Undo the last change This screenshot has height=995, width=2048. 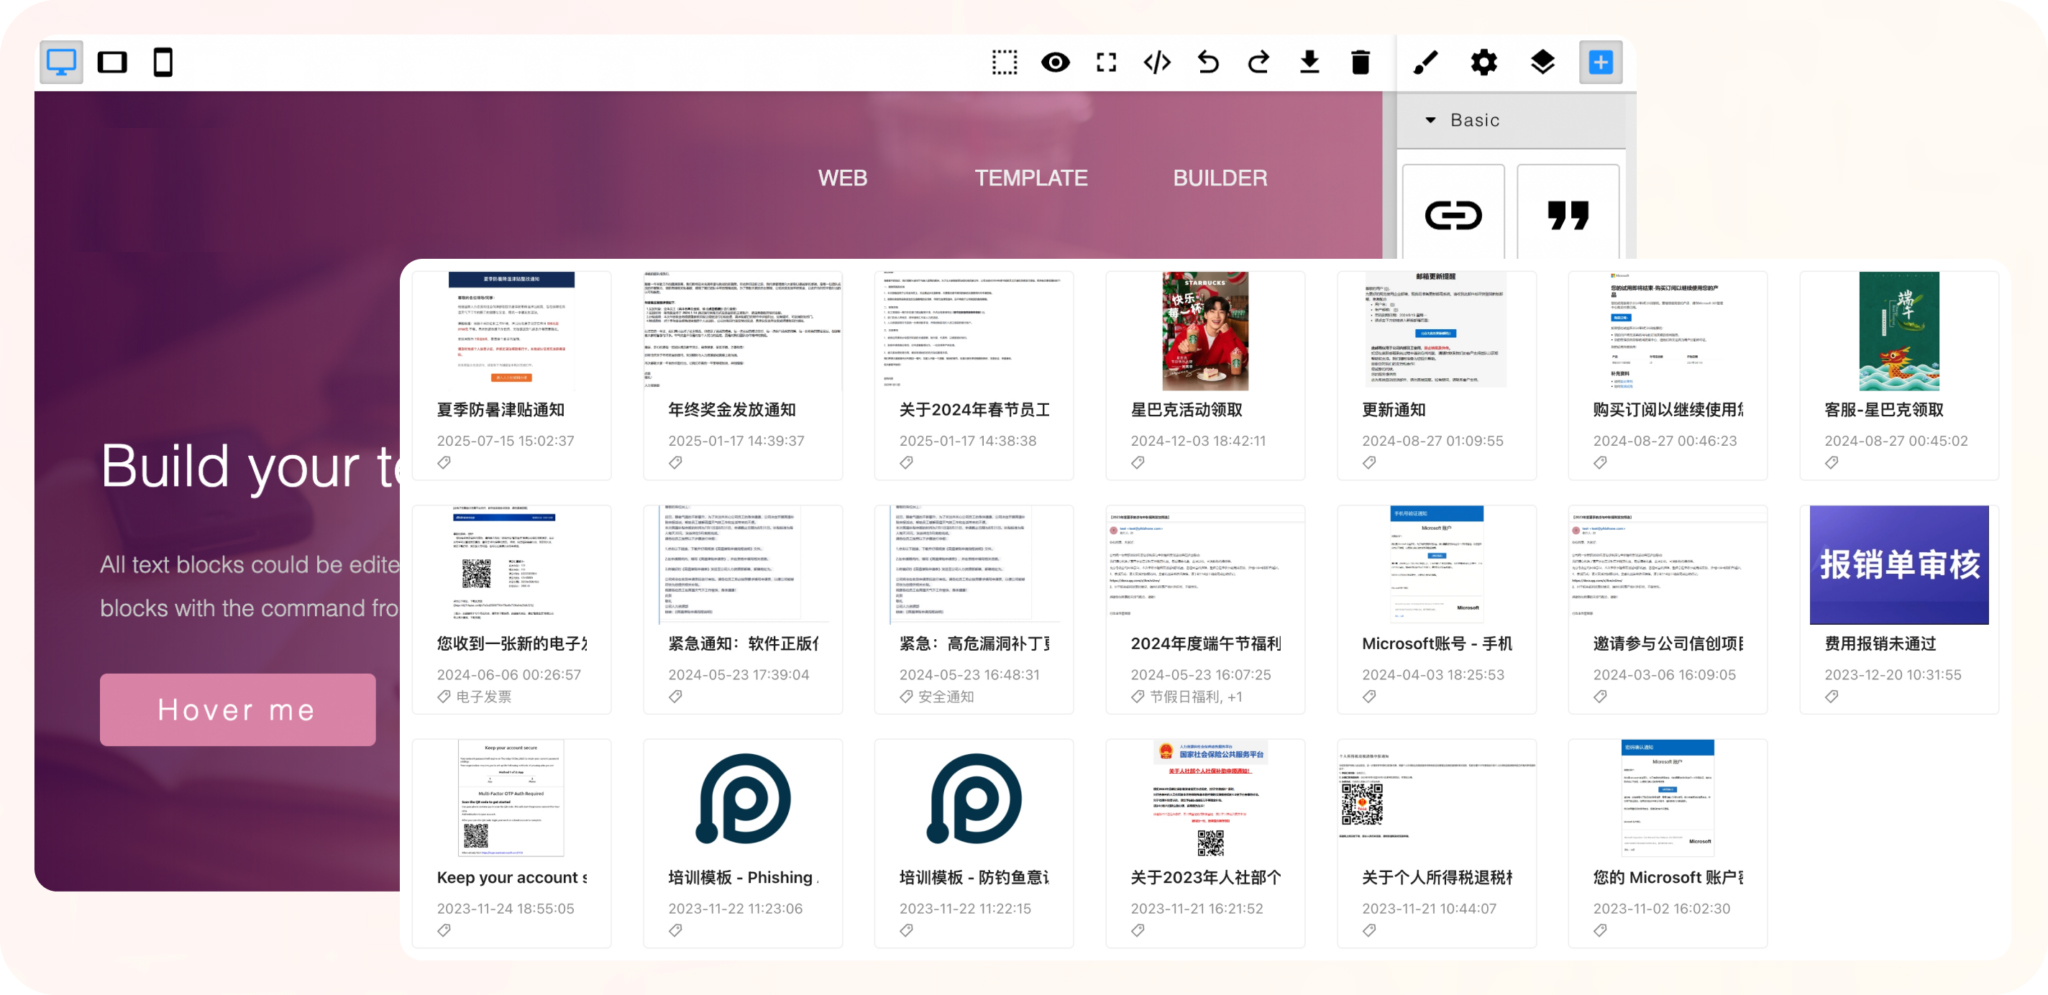(1208, 62)
